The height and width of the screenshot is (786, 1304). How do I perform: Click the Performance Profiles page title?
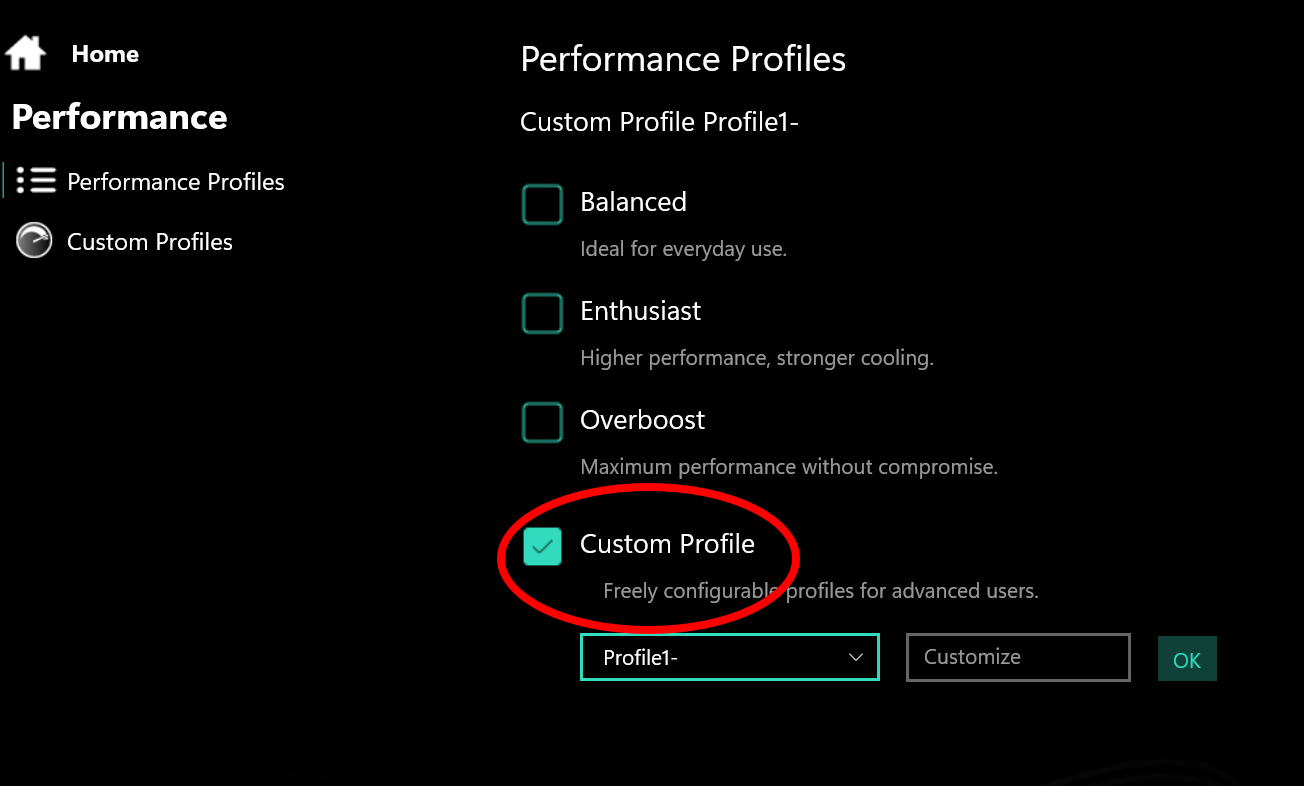(683, 59)
